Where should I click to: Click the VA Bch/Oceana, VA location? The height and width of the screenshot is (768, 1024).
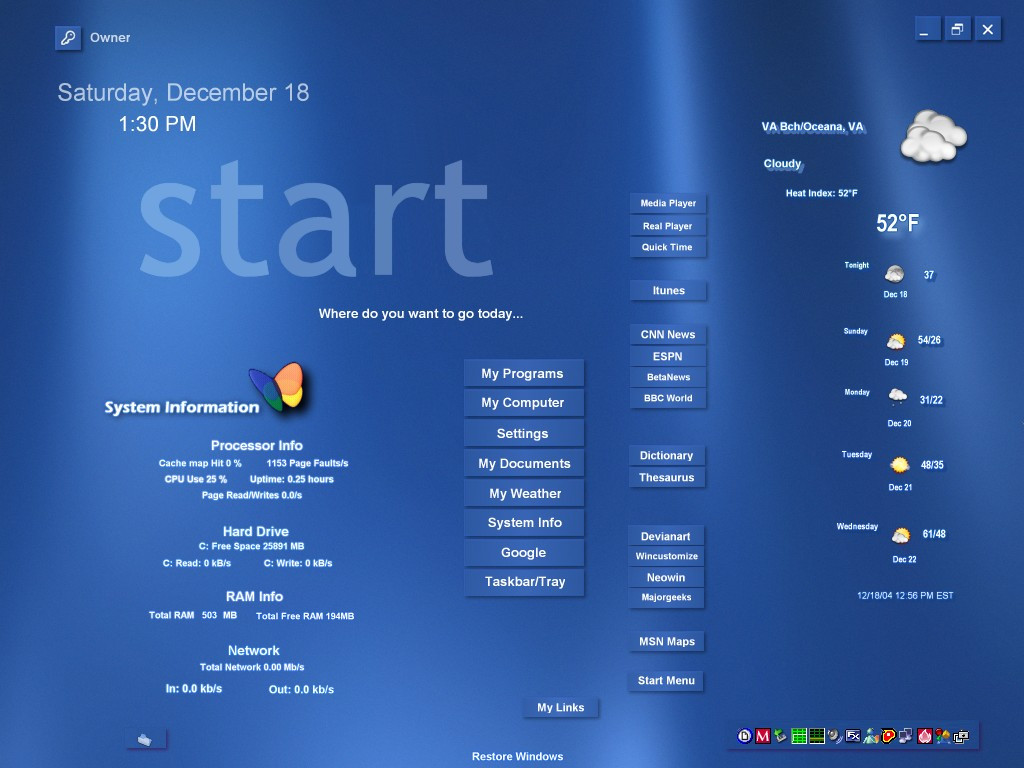[x=812, y=127]
